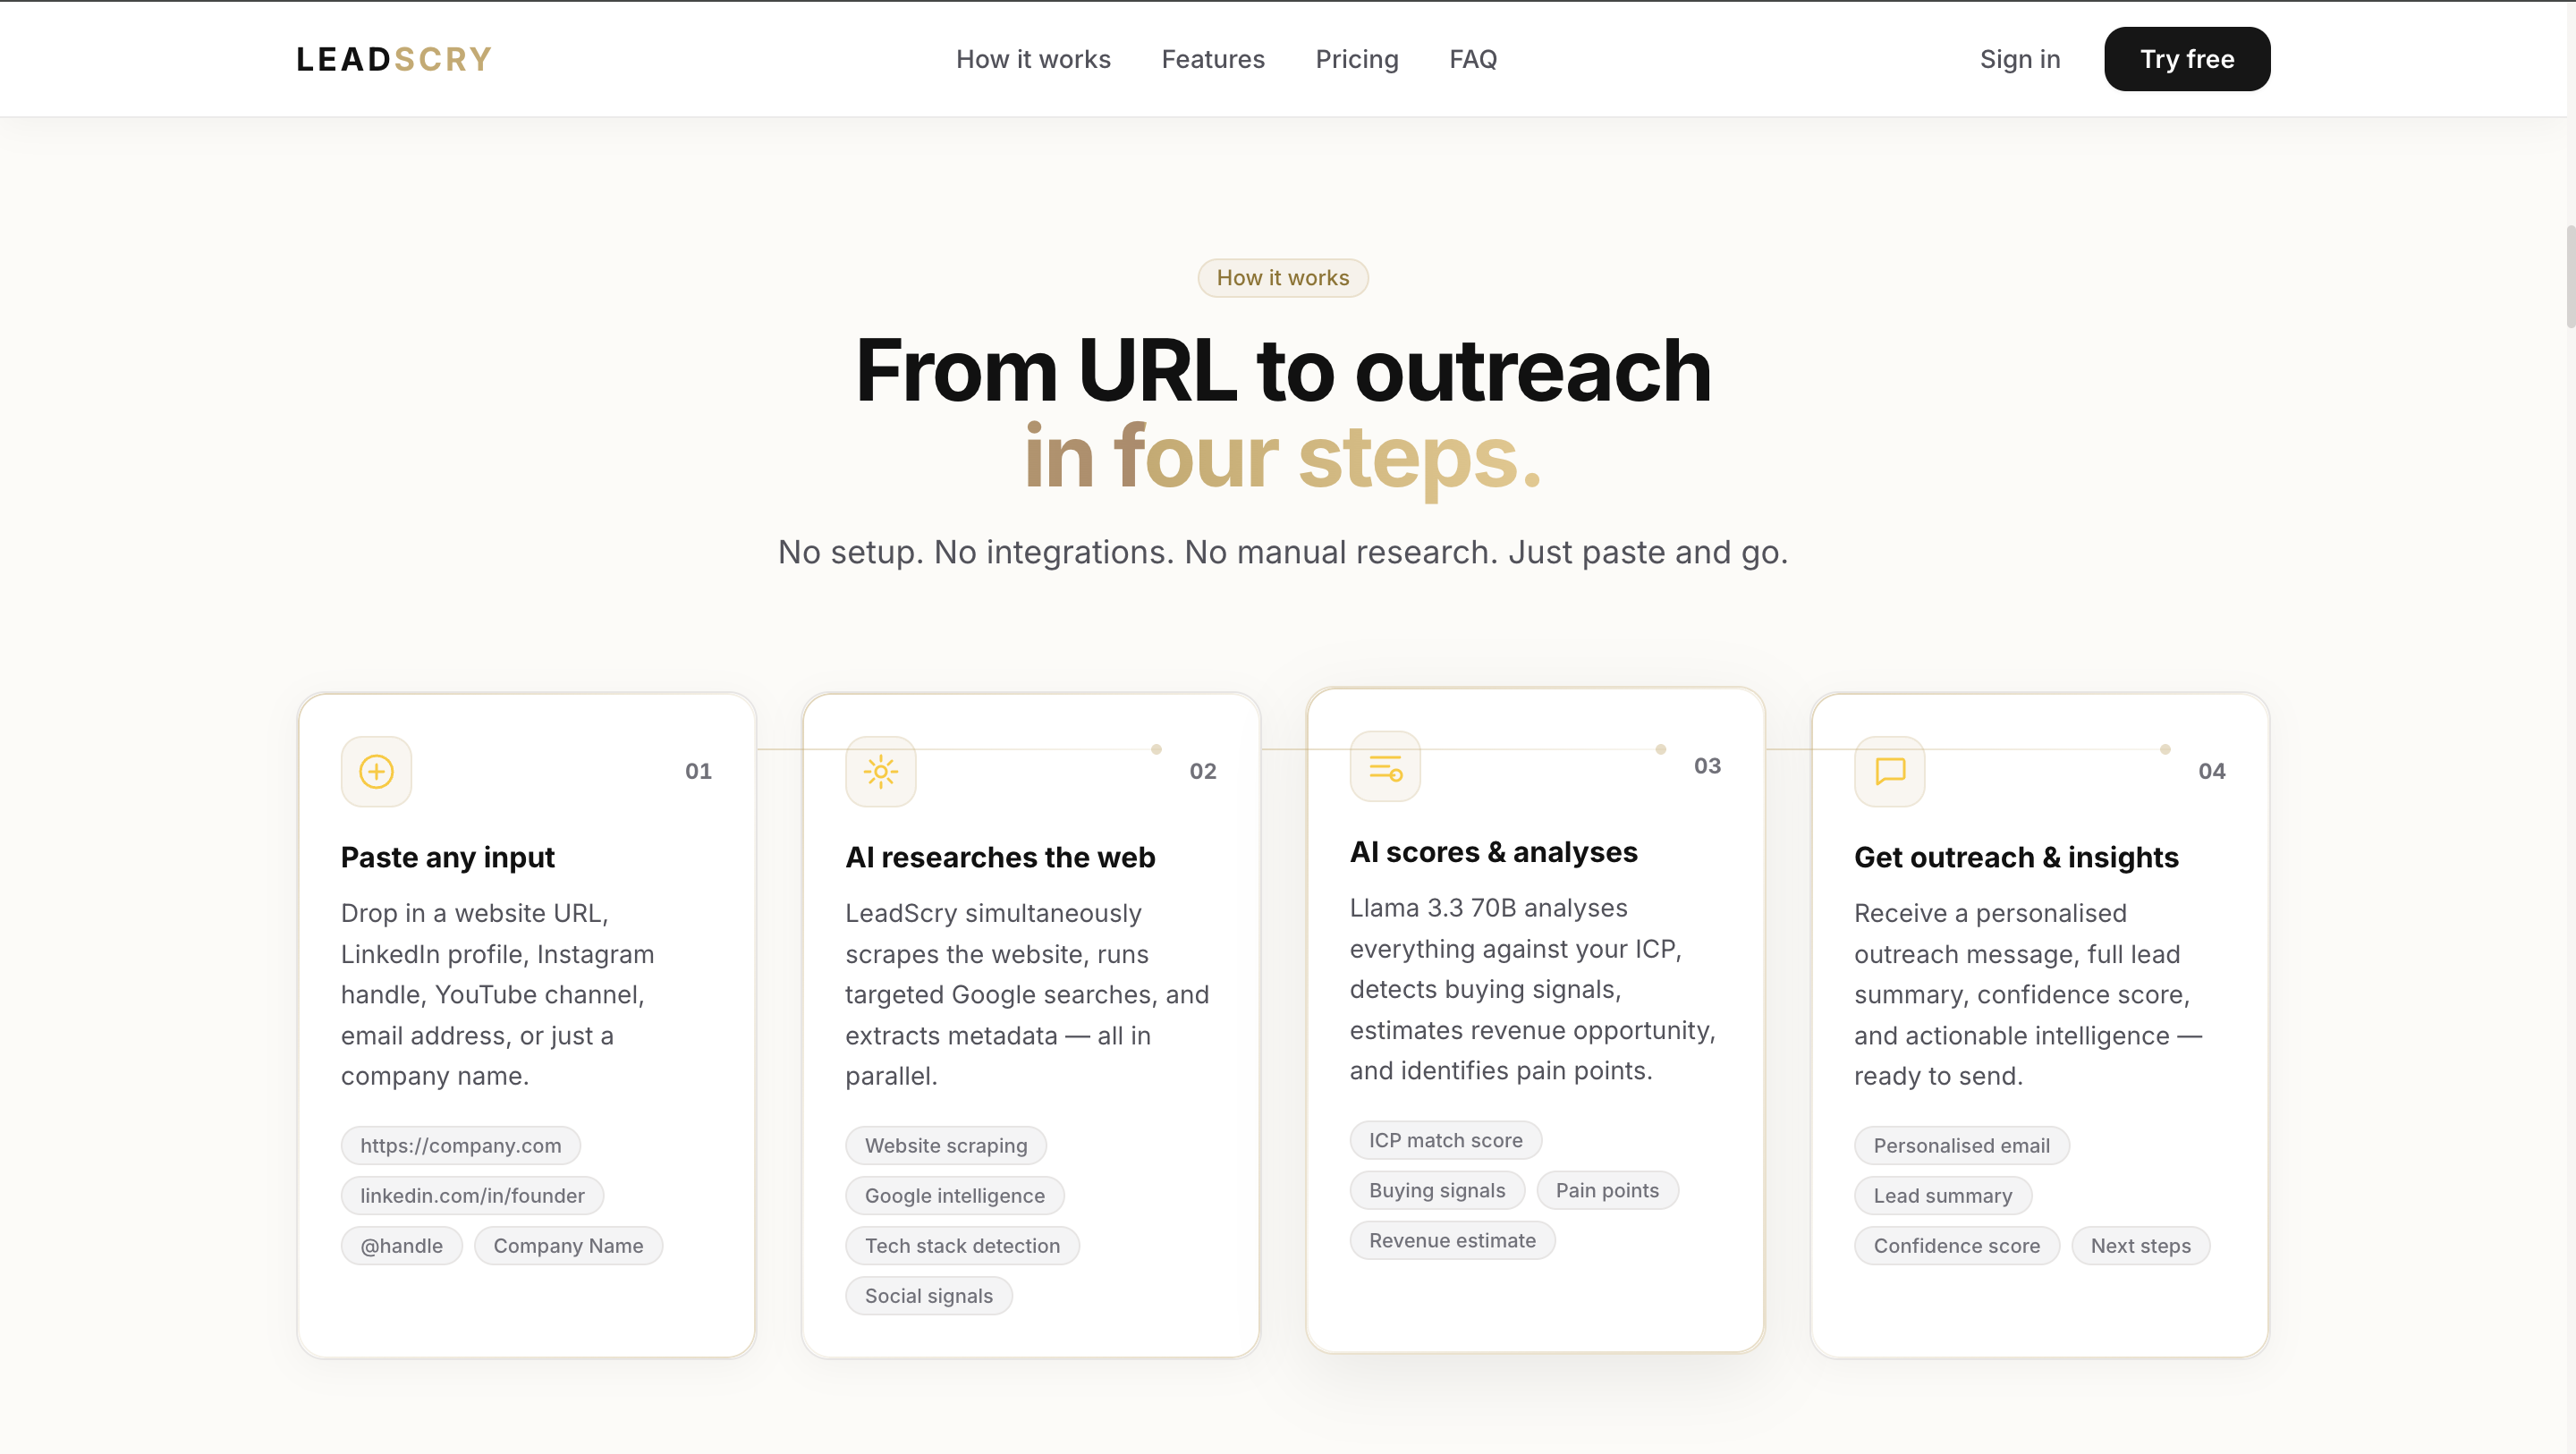2576x1454 pixels.
Task: Click the filter-lines icon on AI scores card
Action: point(1385,766)
